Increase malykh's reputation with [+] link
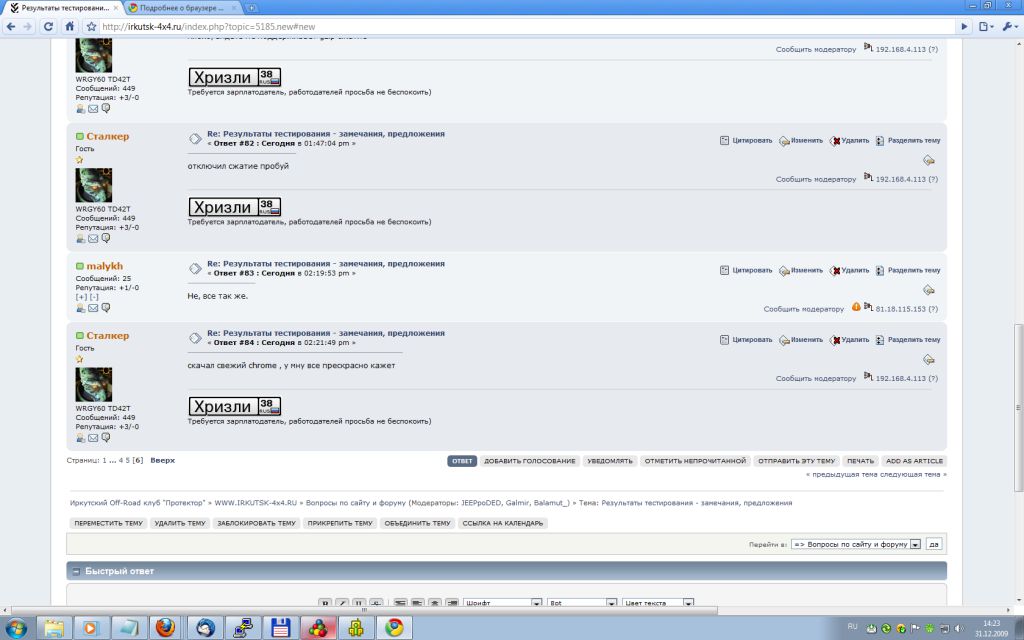This screenshot has width=1024, height=640. coord(81,297)
